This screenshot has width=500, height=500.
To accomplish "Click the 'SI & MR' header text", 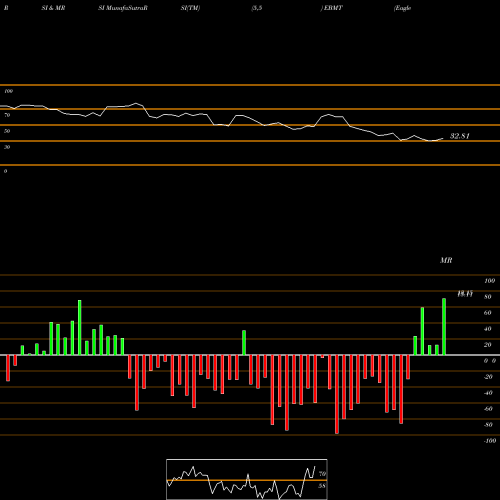I will point(53,8).
